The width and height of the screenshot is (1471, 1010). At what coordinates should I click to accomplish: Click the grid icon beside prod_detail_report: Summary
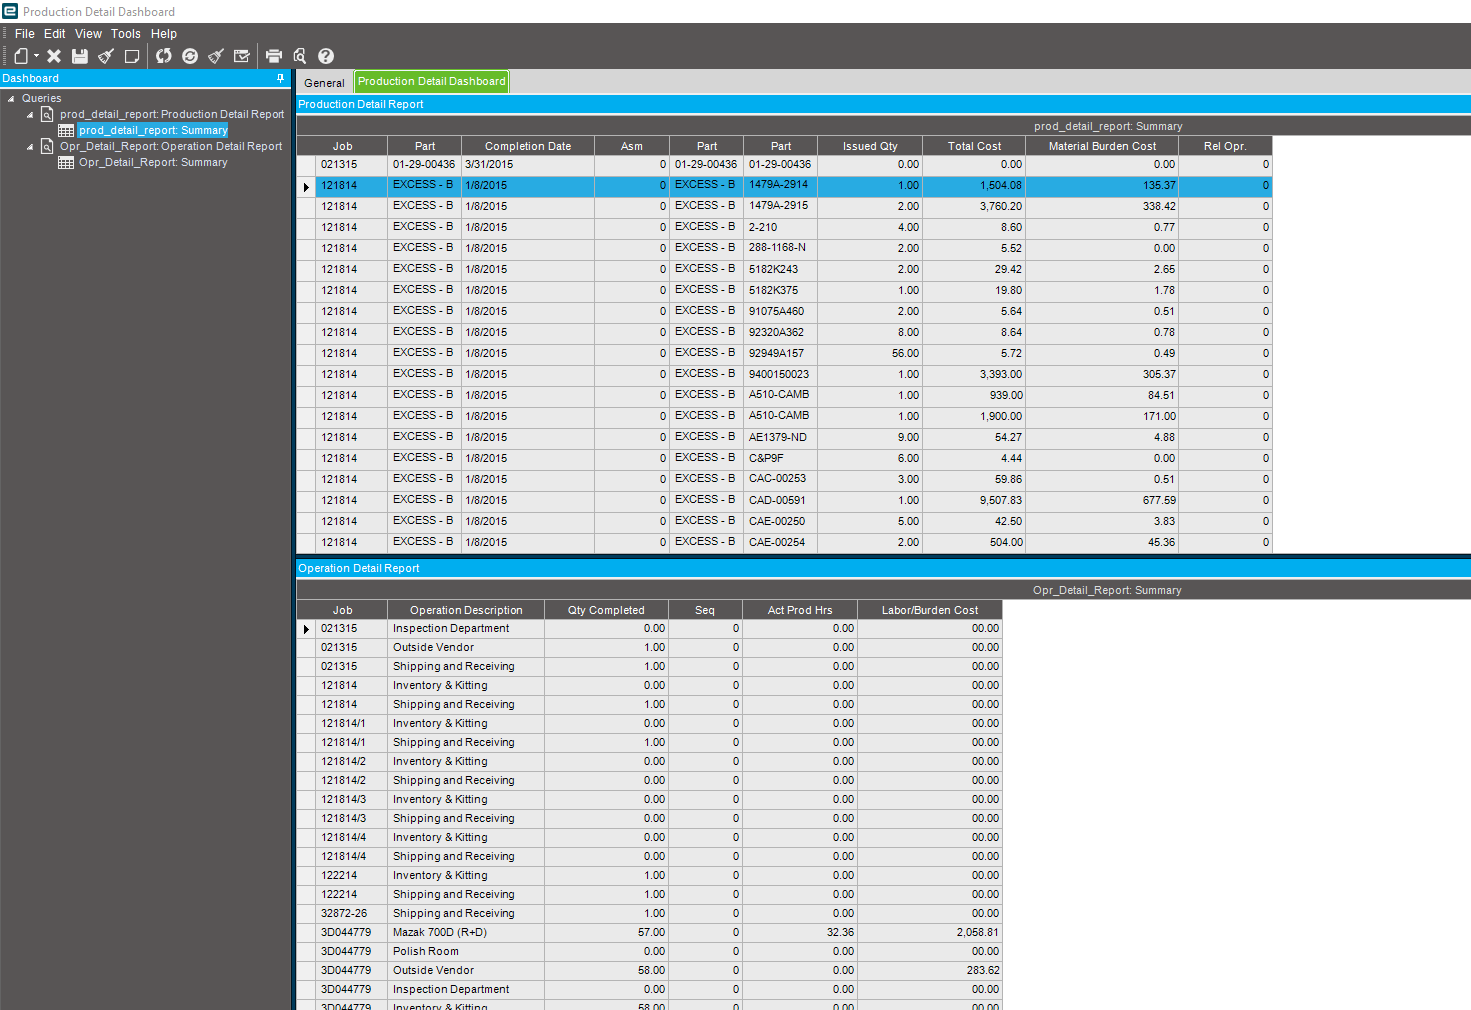pos(66,130)
